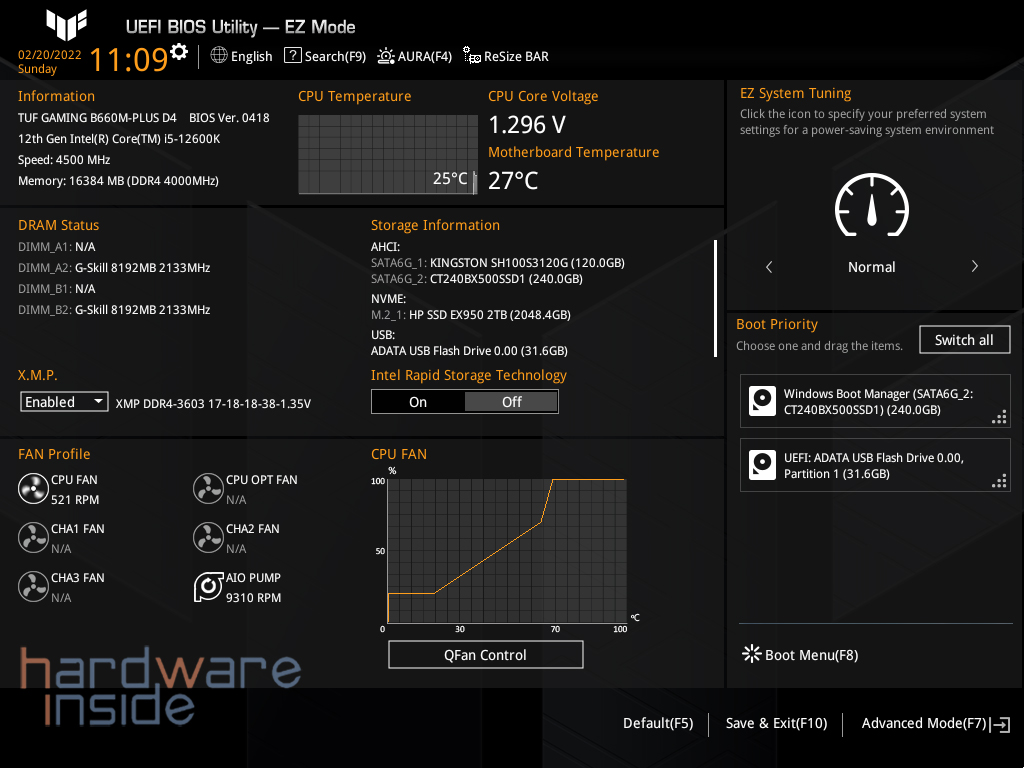Switch EZ tuning to previous mode
Image resolution: width=1024 pixels, height=768 pixels.
(769, 266)
